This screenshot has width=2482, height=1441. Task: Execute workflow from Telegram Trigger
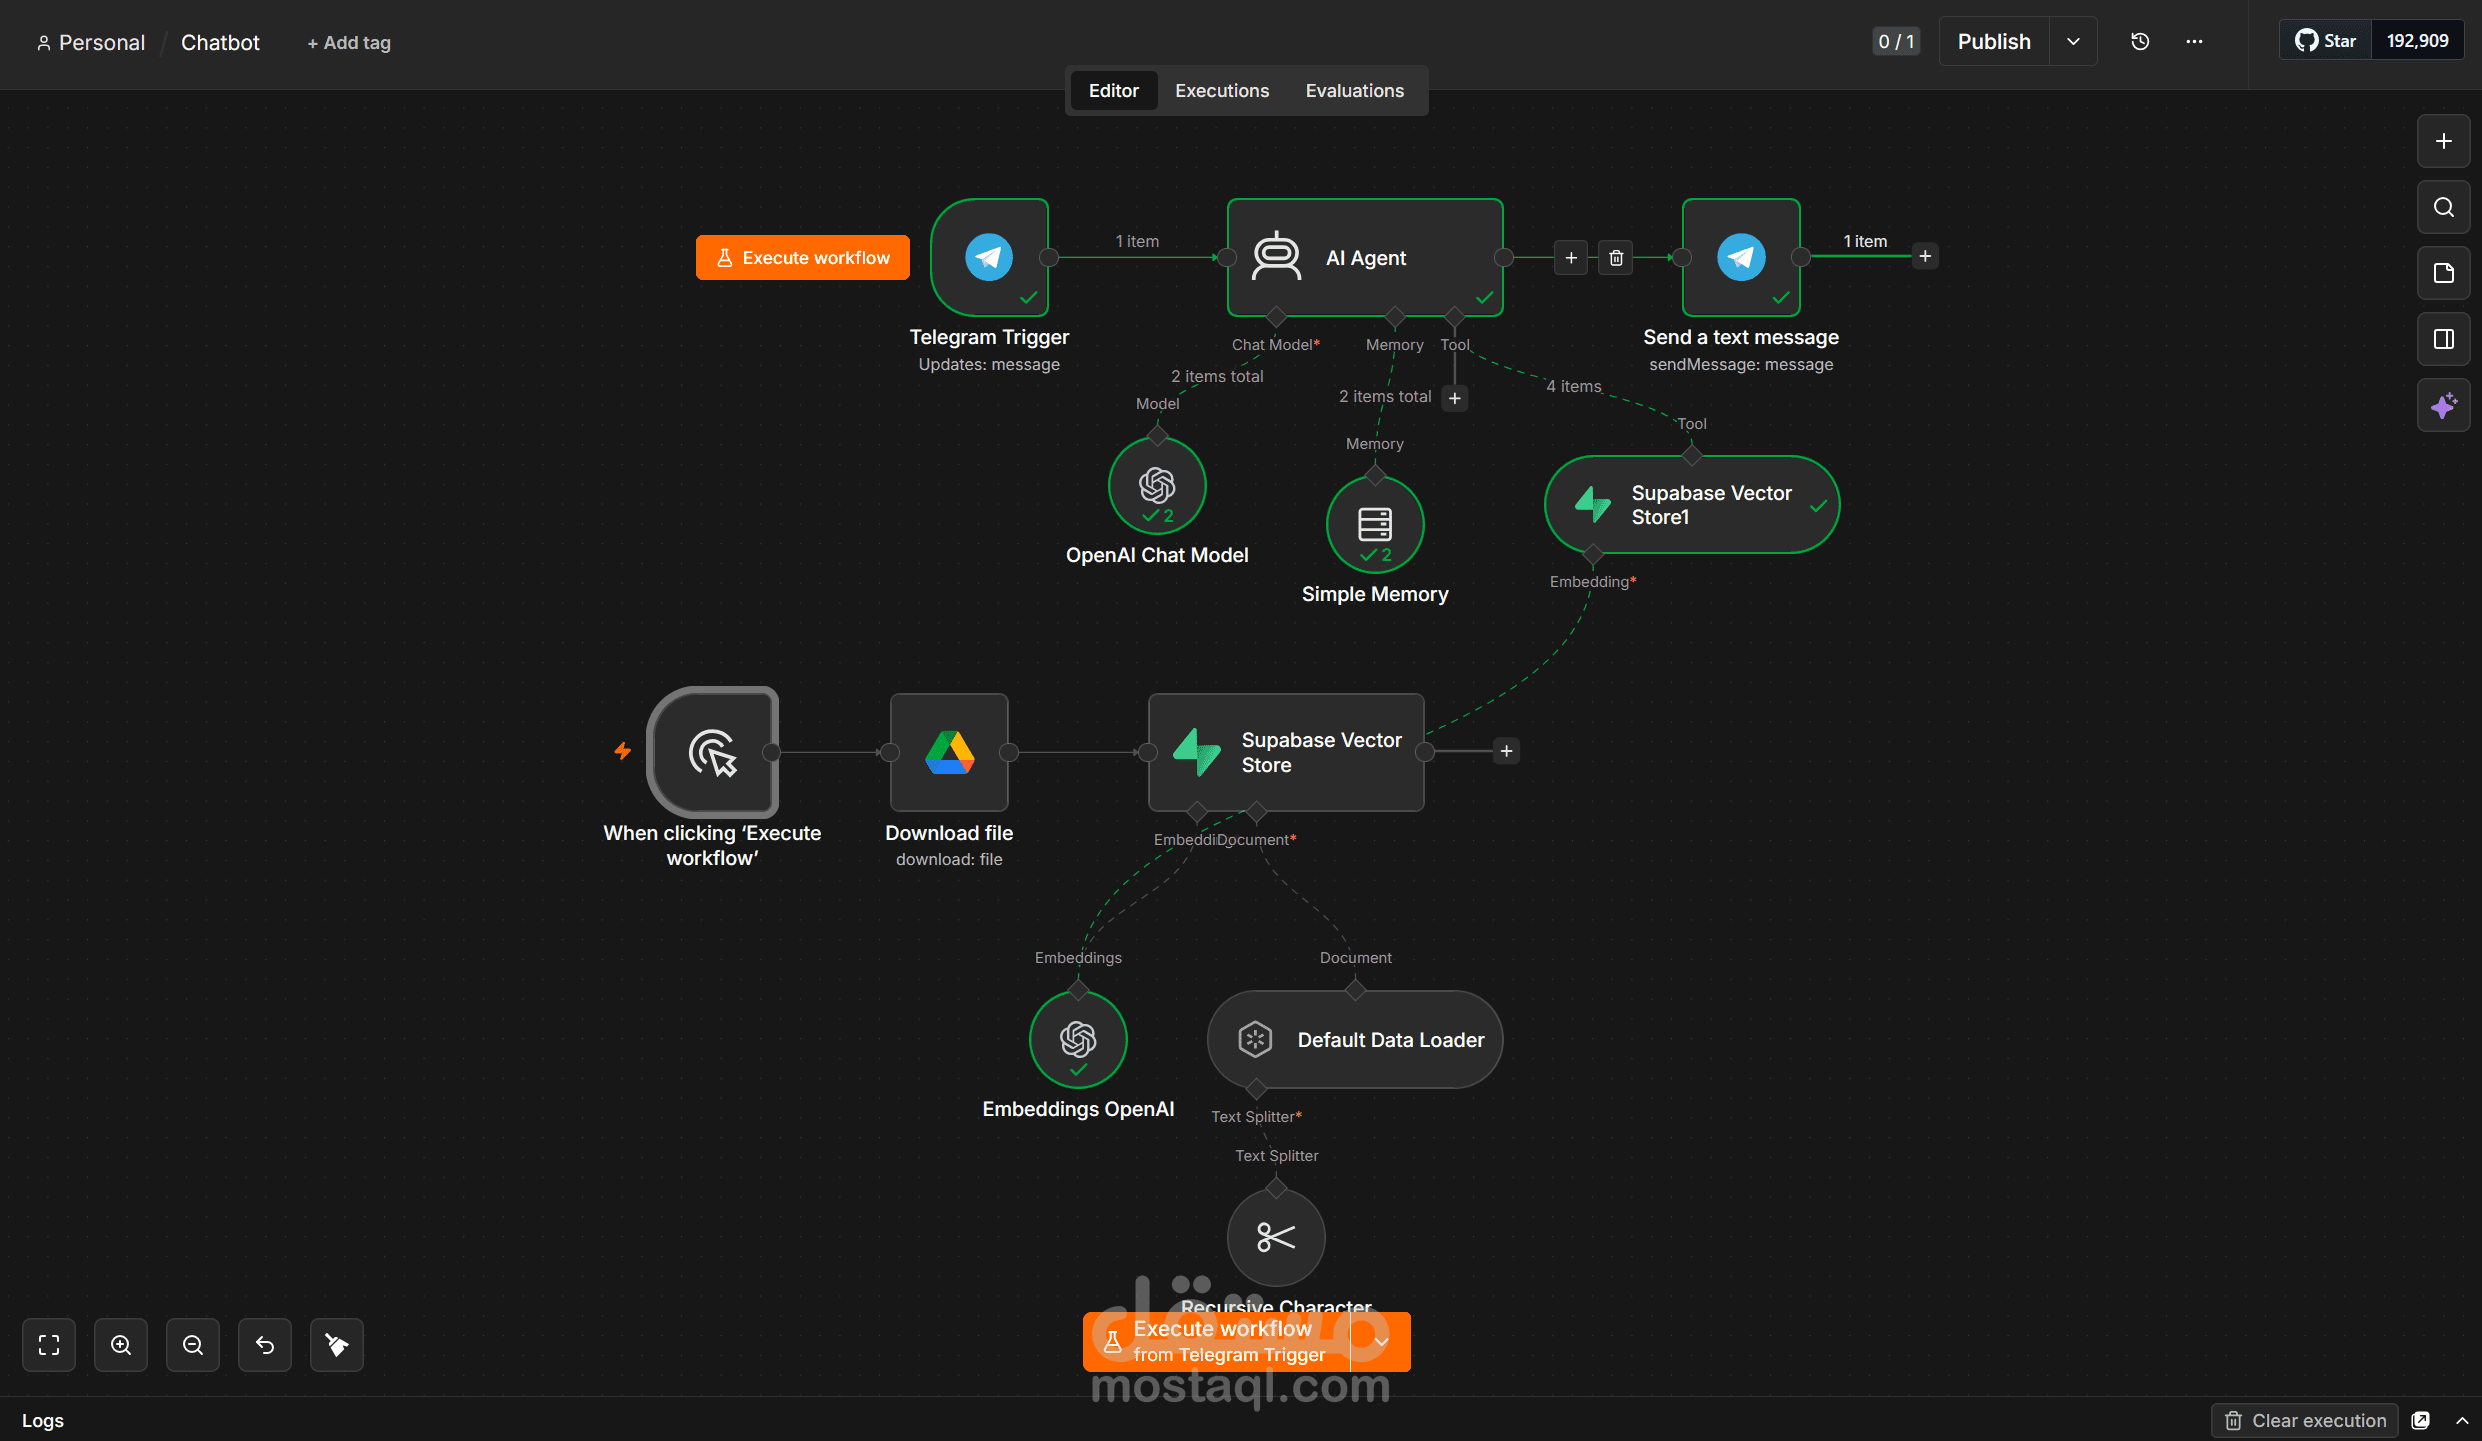1217,1342
